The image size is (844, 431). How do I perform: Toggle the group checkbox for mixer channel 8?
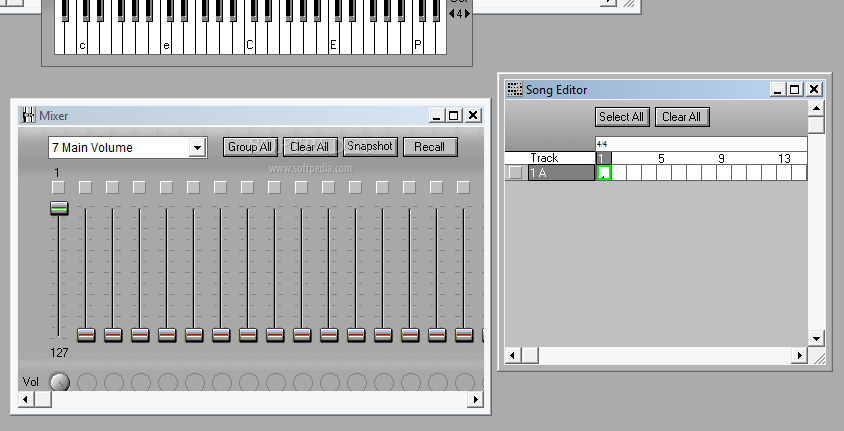(x=247, y=187)
